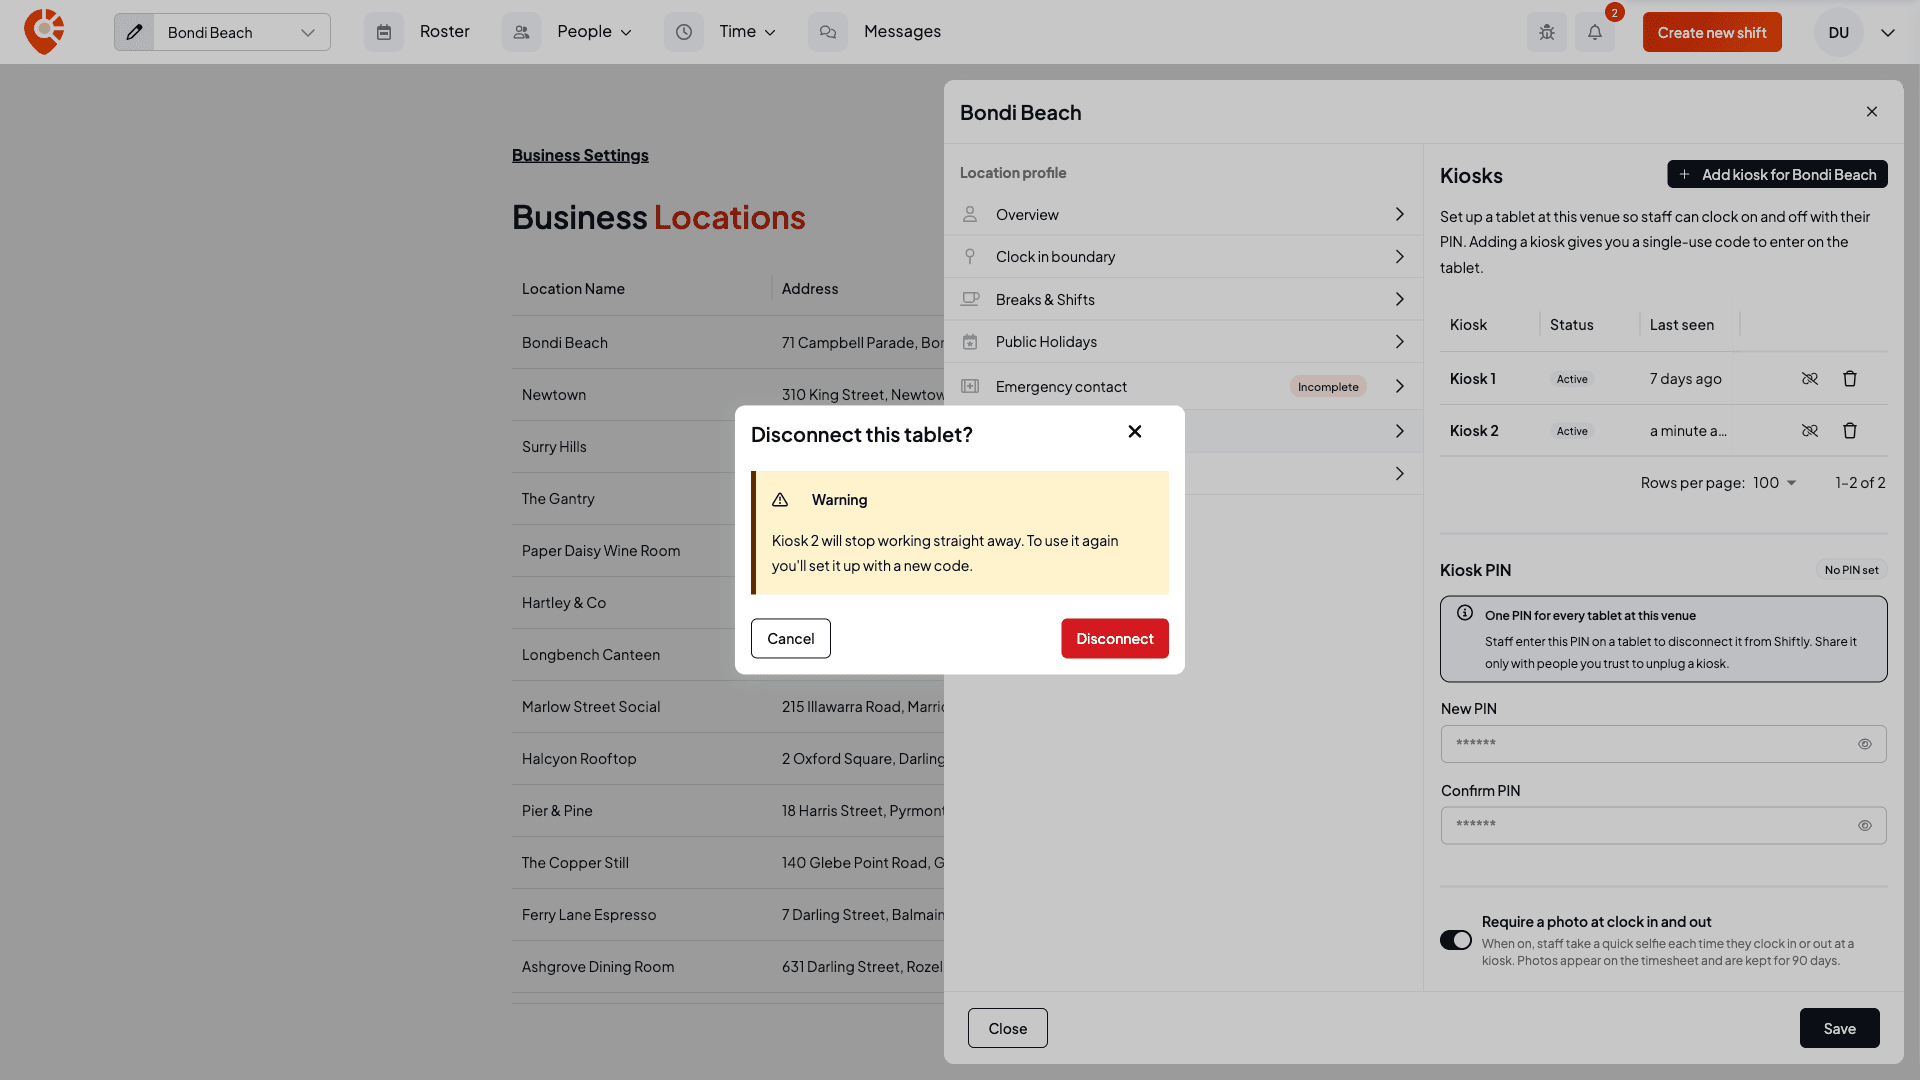Click the disconnect icon for Kiosk 1
The image size is (1920, 1080).
click(x=1810, y=379)
